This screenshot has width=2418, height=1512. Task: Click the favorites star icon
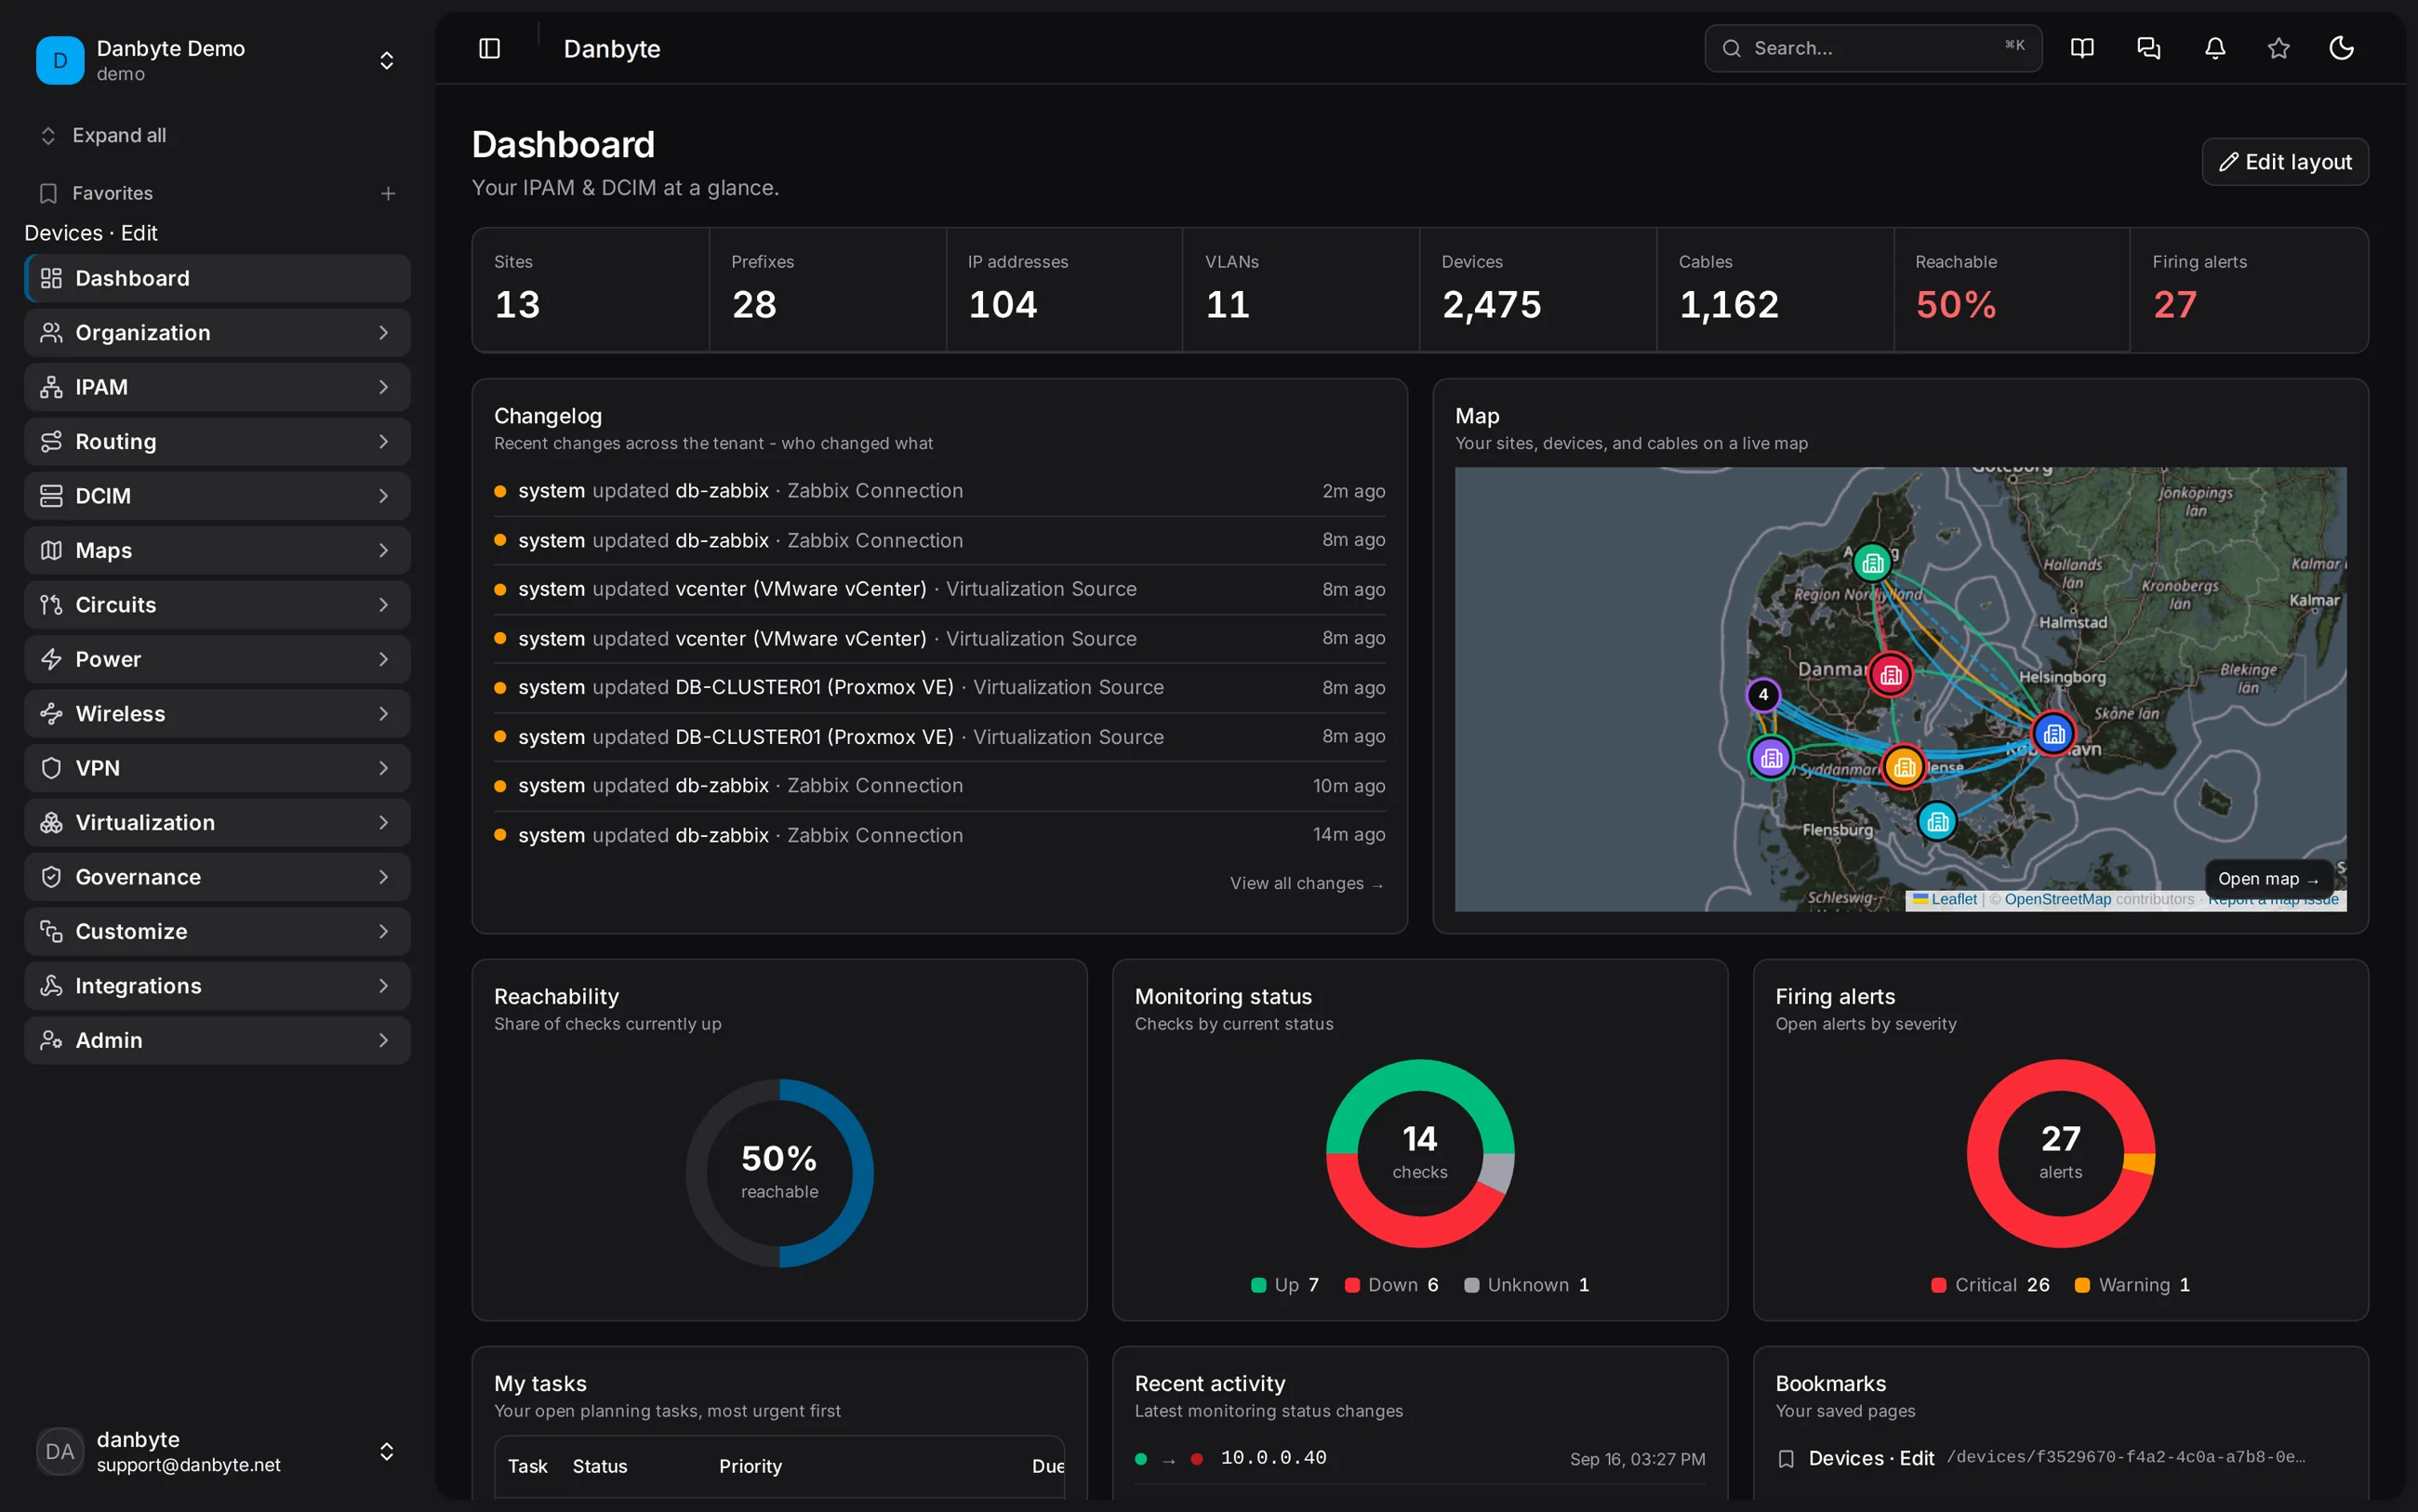(x=2278, y=48)
